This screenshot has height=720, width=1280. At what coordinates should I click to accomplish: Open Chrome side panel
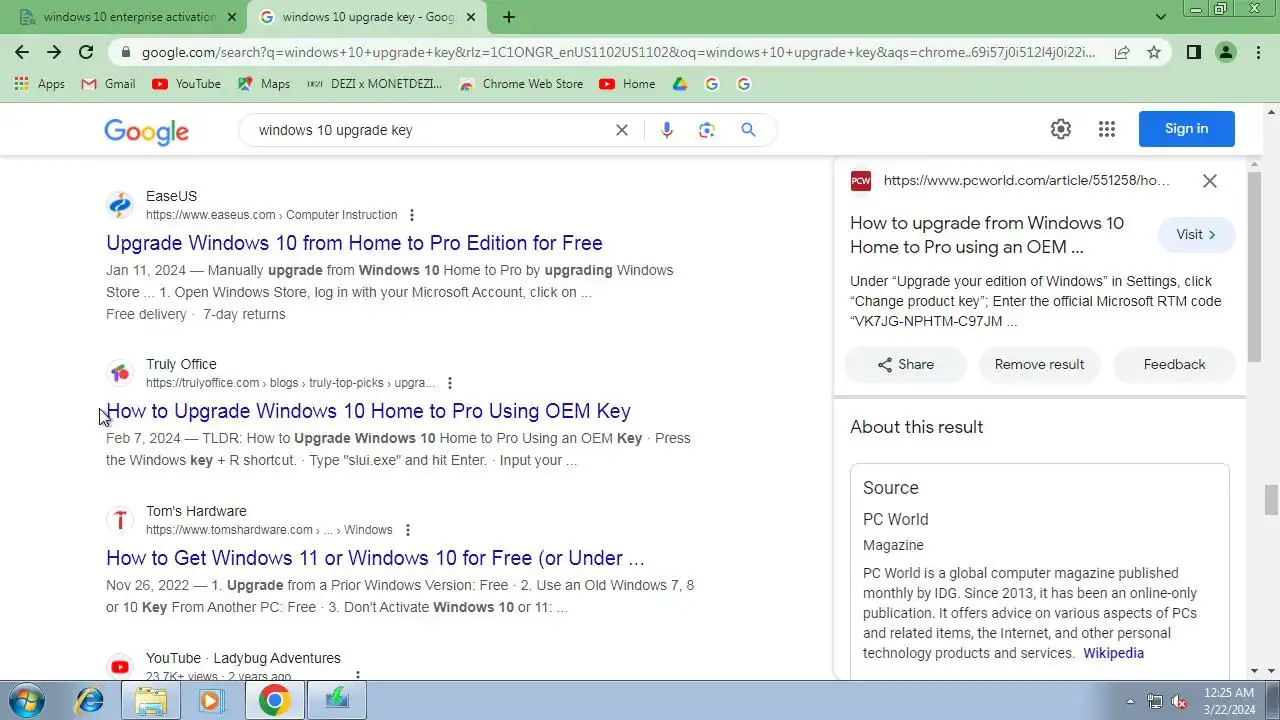[1194, 52]
